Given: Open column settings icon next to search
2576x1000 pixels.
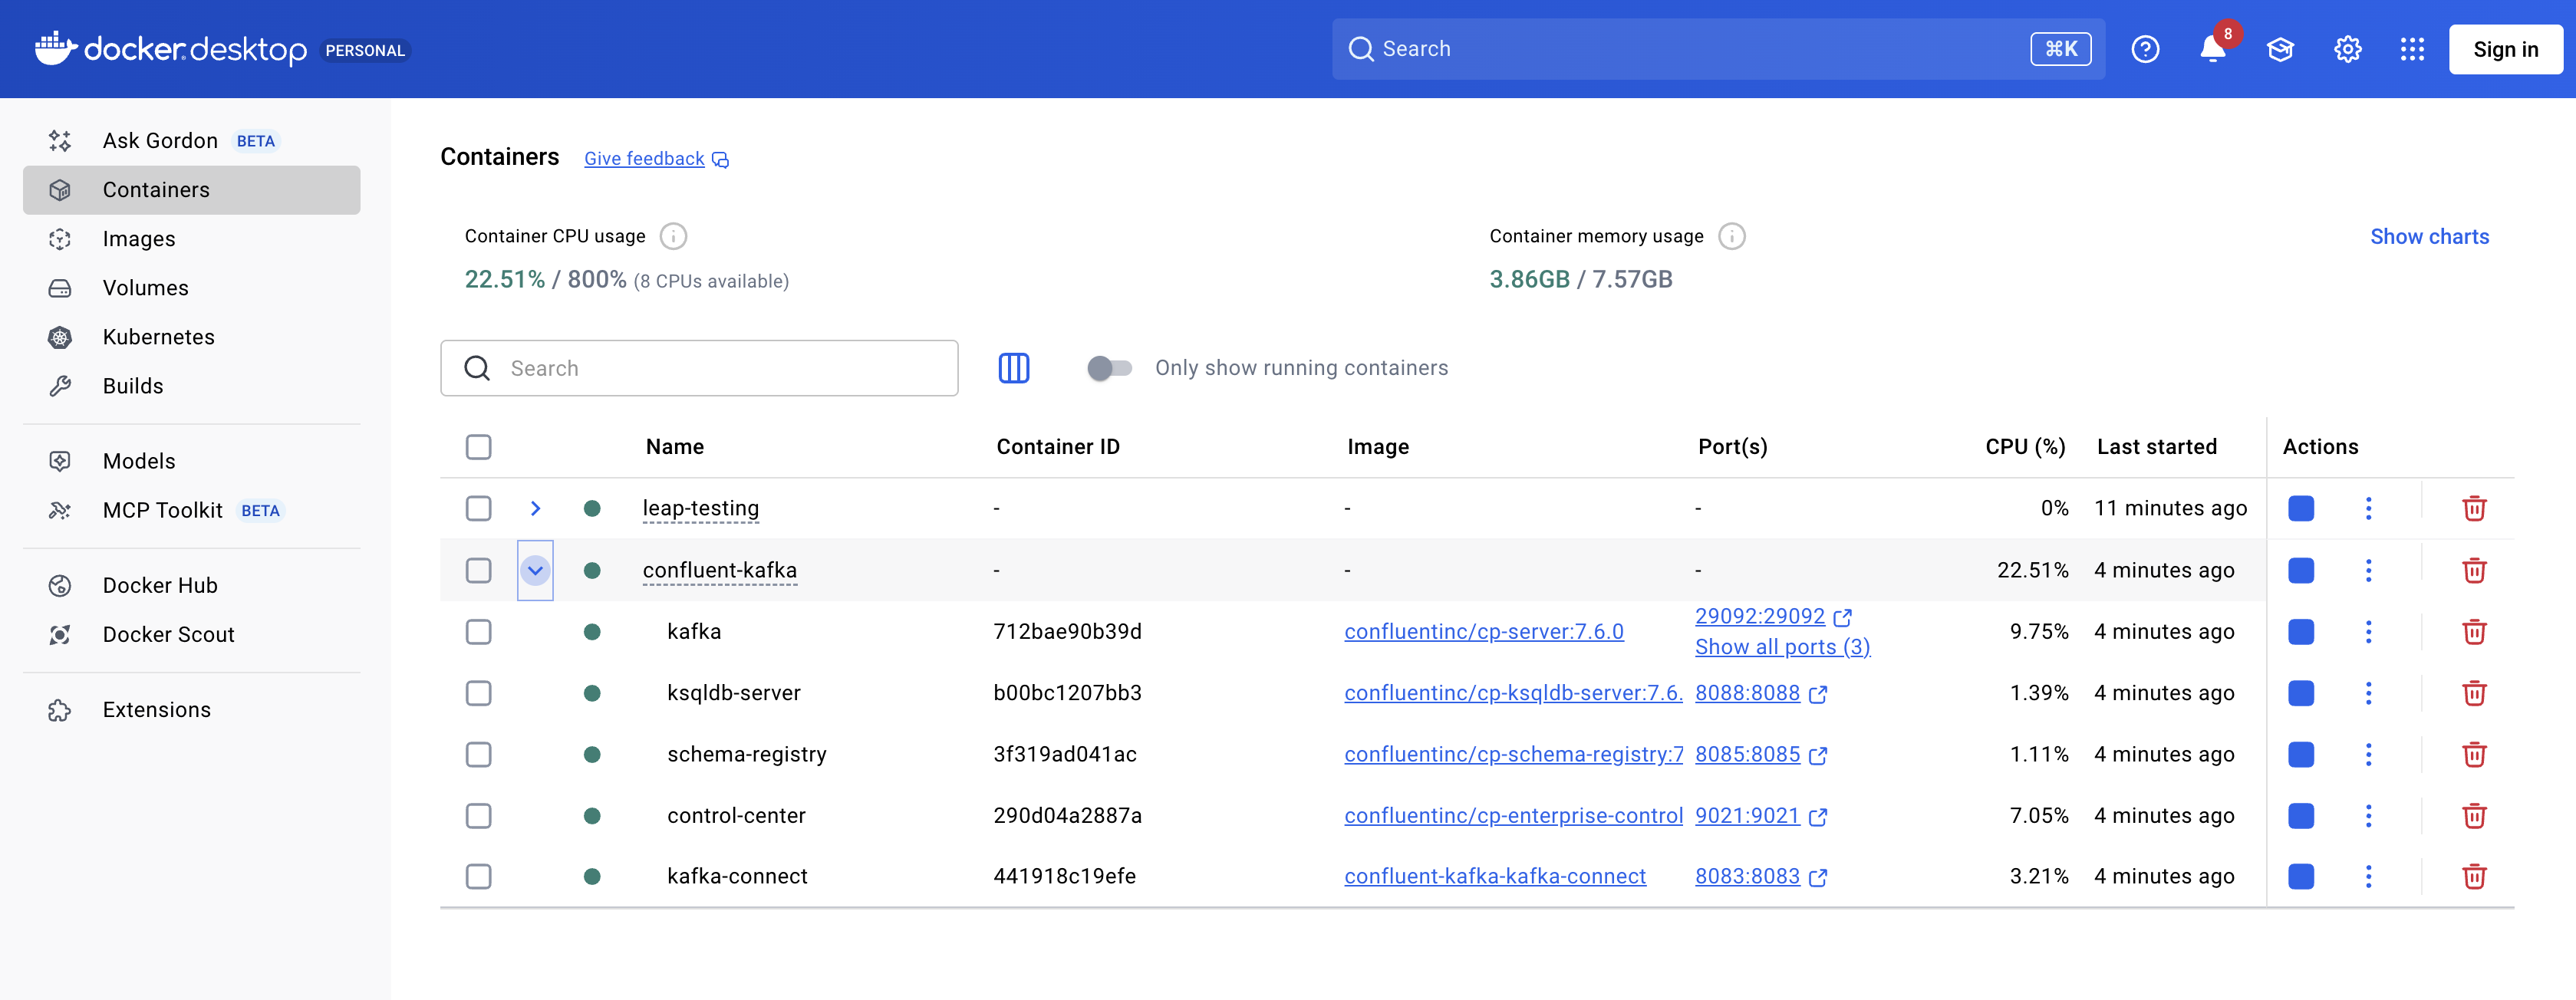Looking at the screenshot, I should tap(1013, 368).
